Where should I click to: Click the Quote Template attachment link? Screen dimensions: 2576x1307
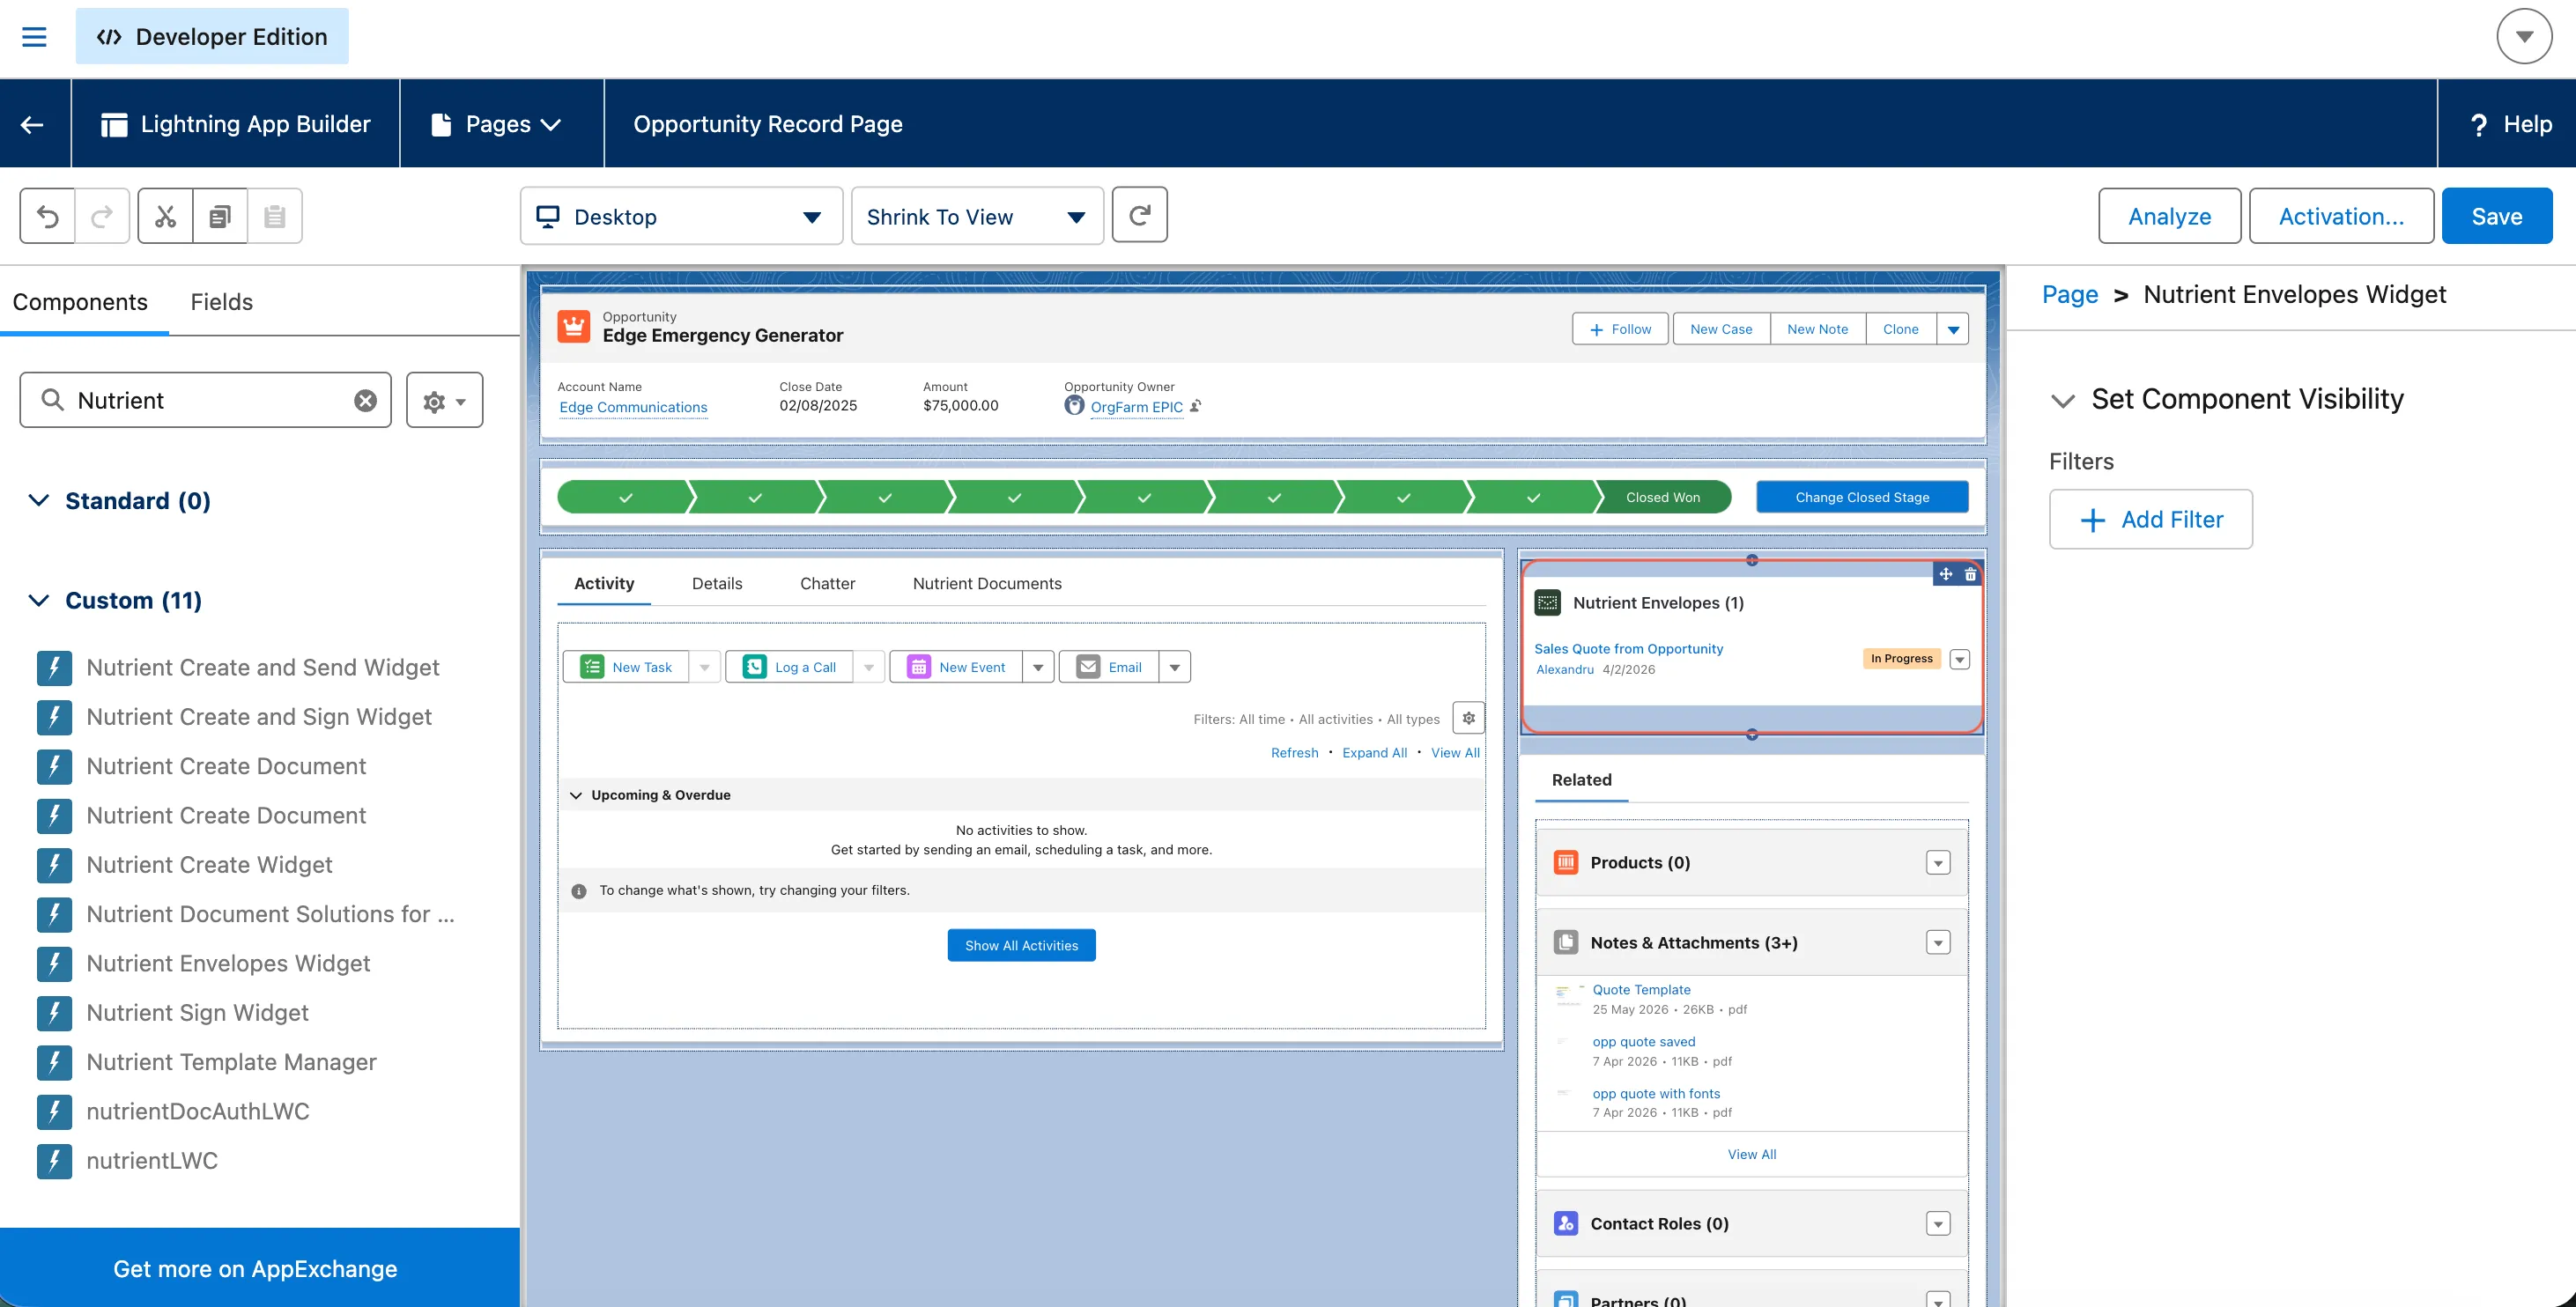[1641, 989]
